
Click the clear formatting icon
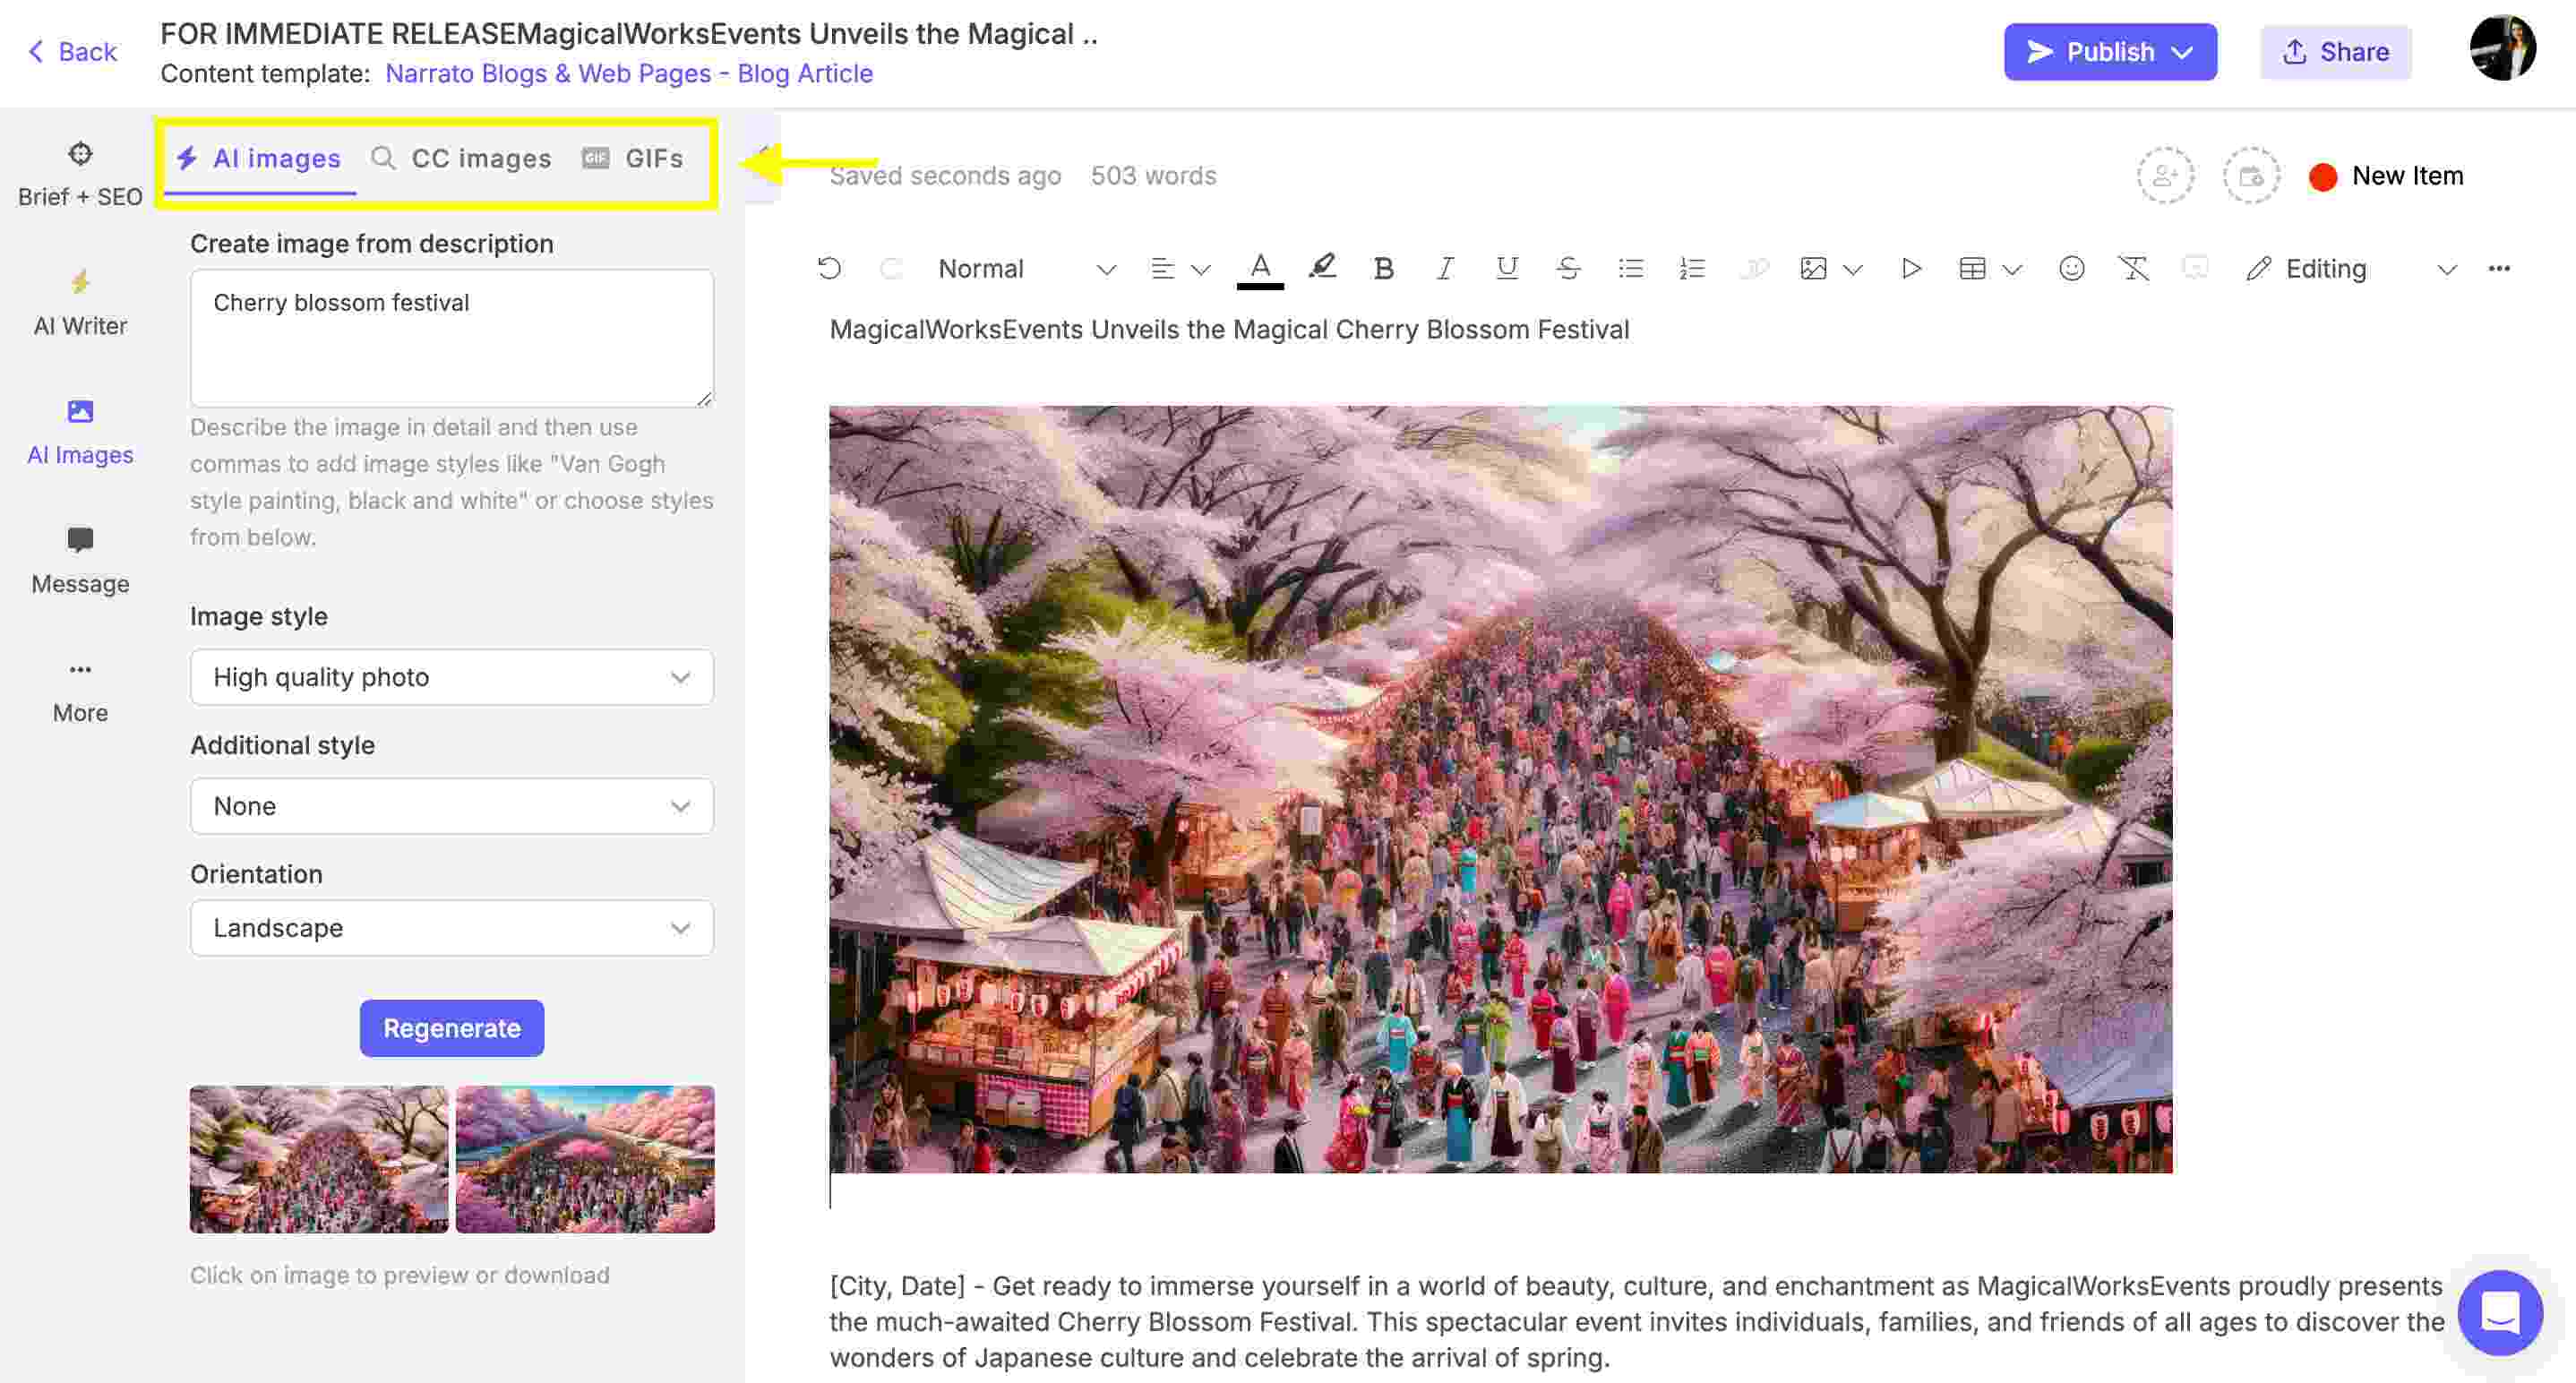coord(2133,268)
